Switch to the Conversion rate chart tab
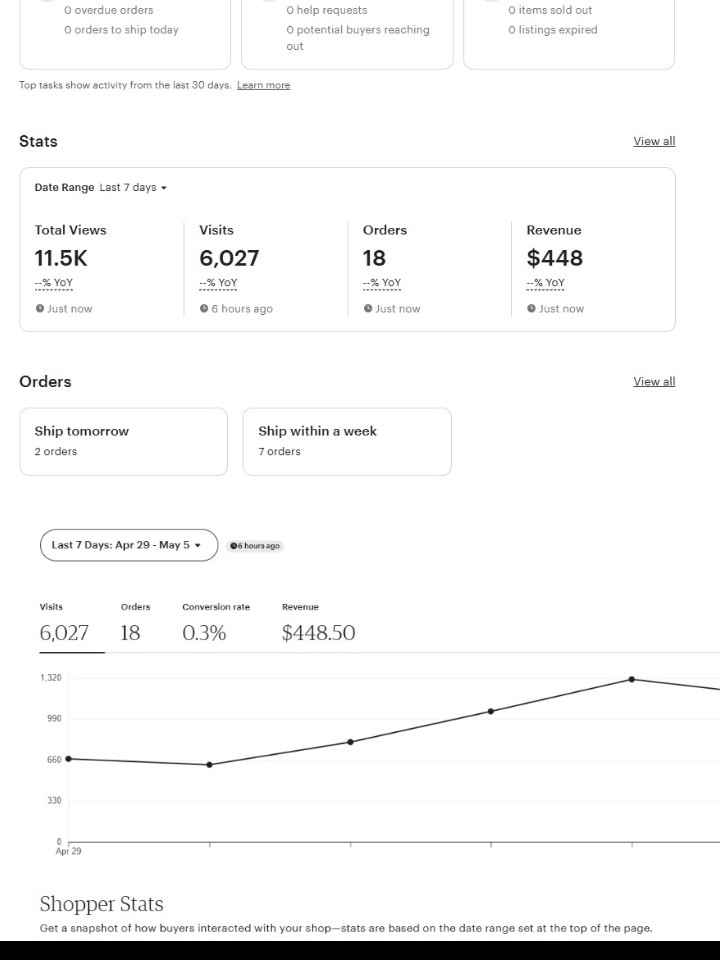720x960 pixels. [x=216, y=625]
